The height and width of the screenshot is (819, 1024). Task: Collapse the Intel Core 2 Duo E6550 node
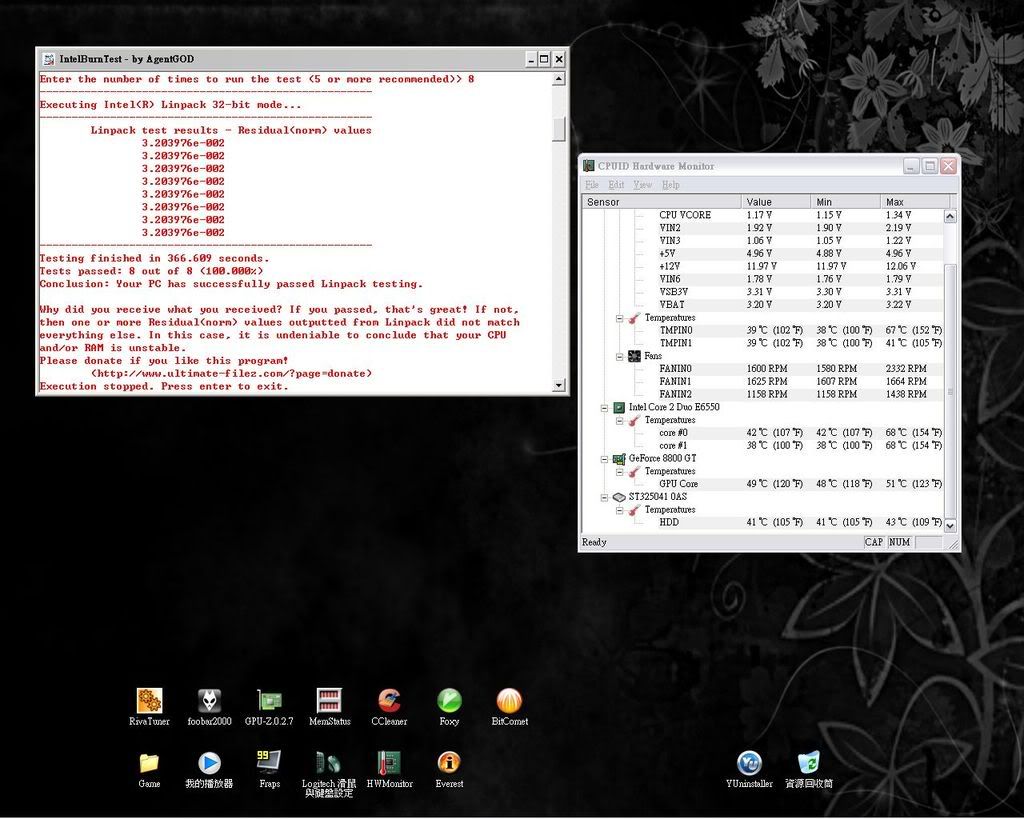tap(605, 408)
